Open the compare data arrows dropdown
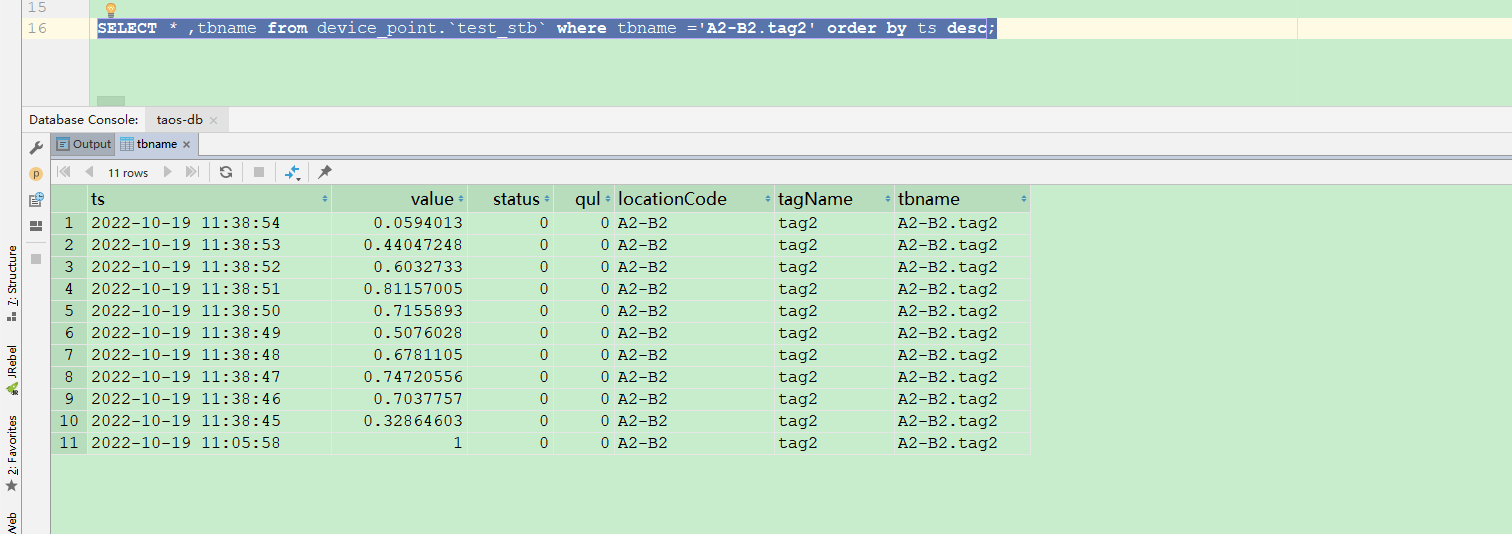This screenshot has width=1512, height=534. (293, 172)
